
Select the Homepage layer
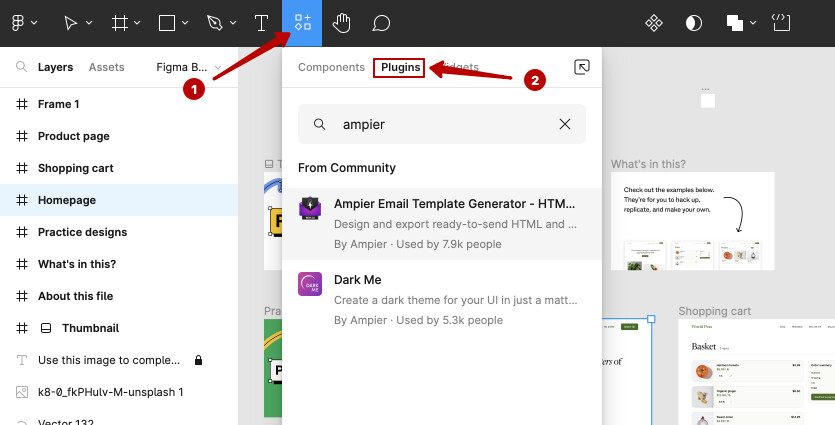coord(119,200)
